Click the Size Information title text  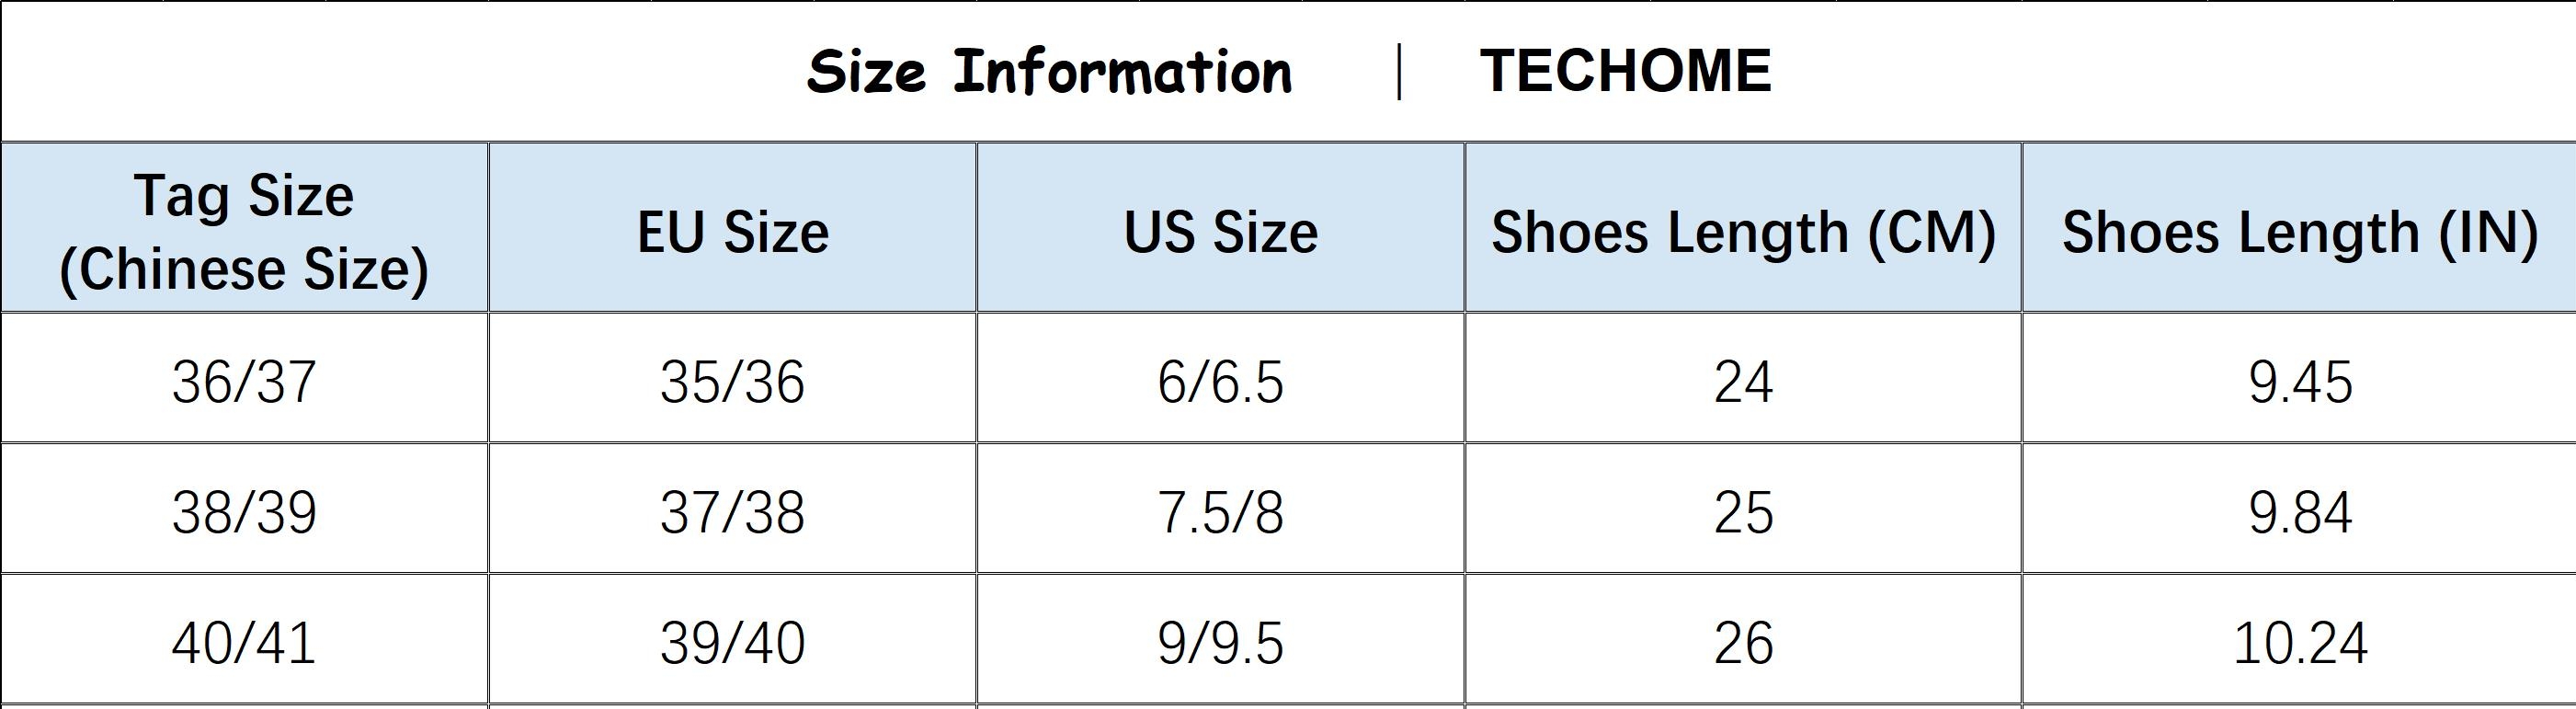1049,72
